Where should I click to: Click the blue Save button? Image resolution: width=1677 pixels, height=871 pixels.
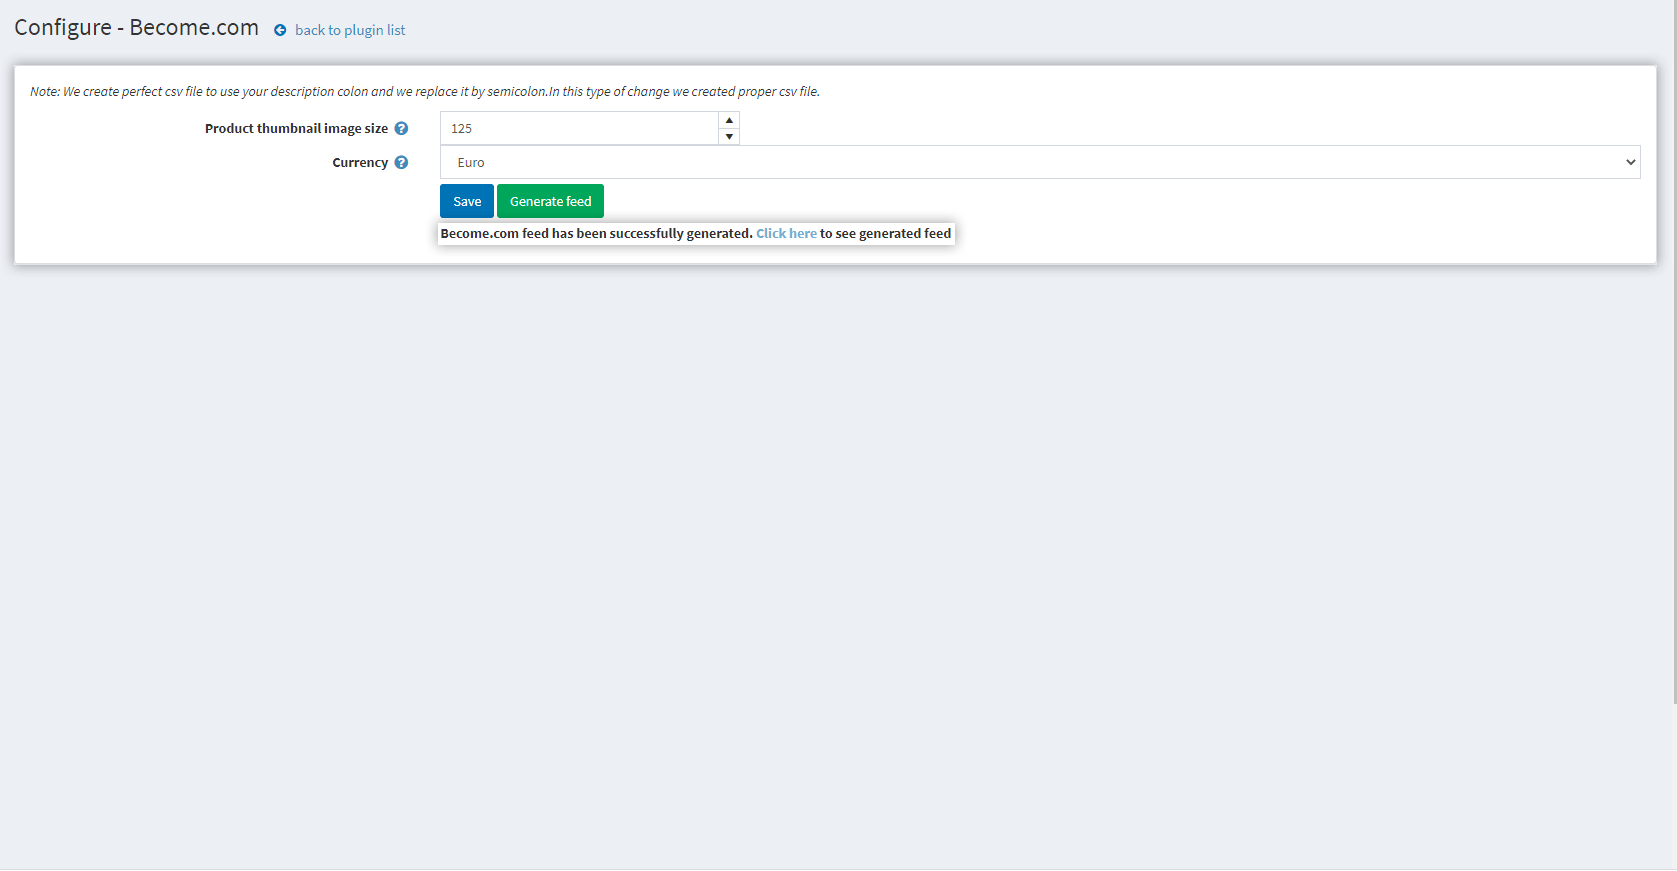pyautogui.click(x=467, y=201)
